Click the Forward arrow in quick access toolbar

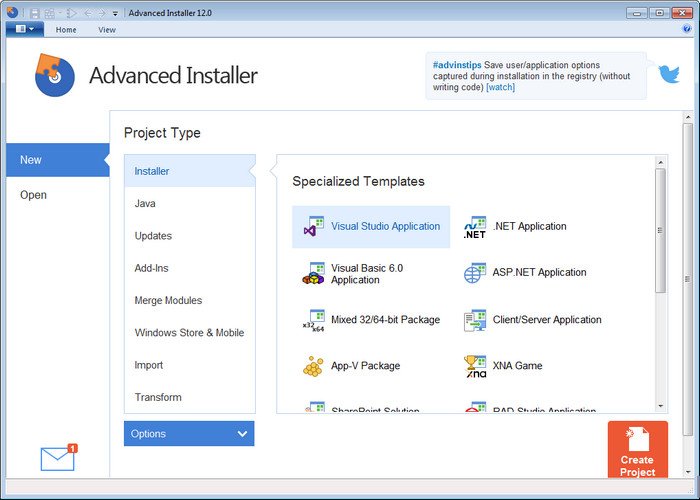(102, 13)
